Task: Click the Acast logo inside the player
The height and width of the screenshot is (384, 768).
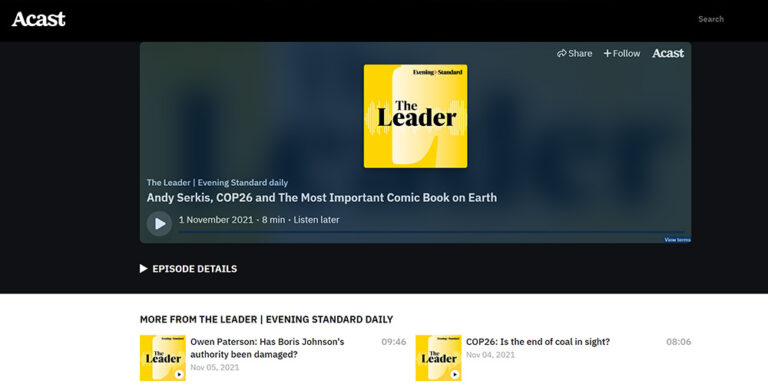Action: [668, 53]
